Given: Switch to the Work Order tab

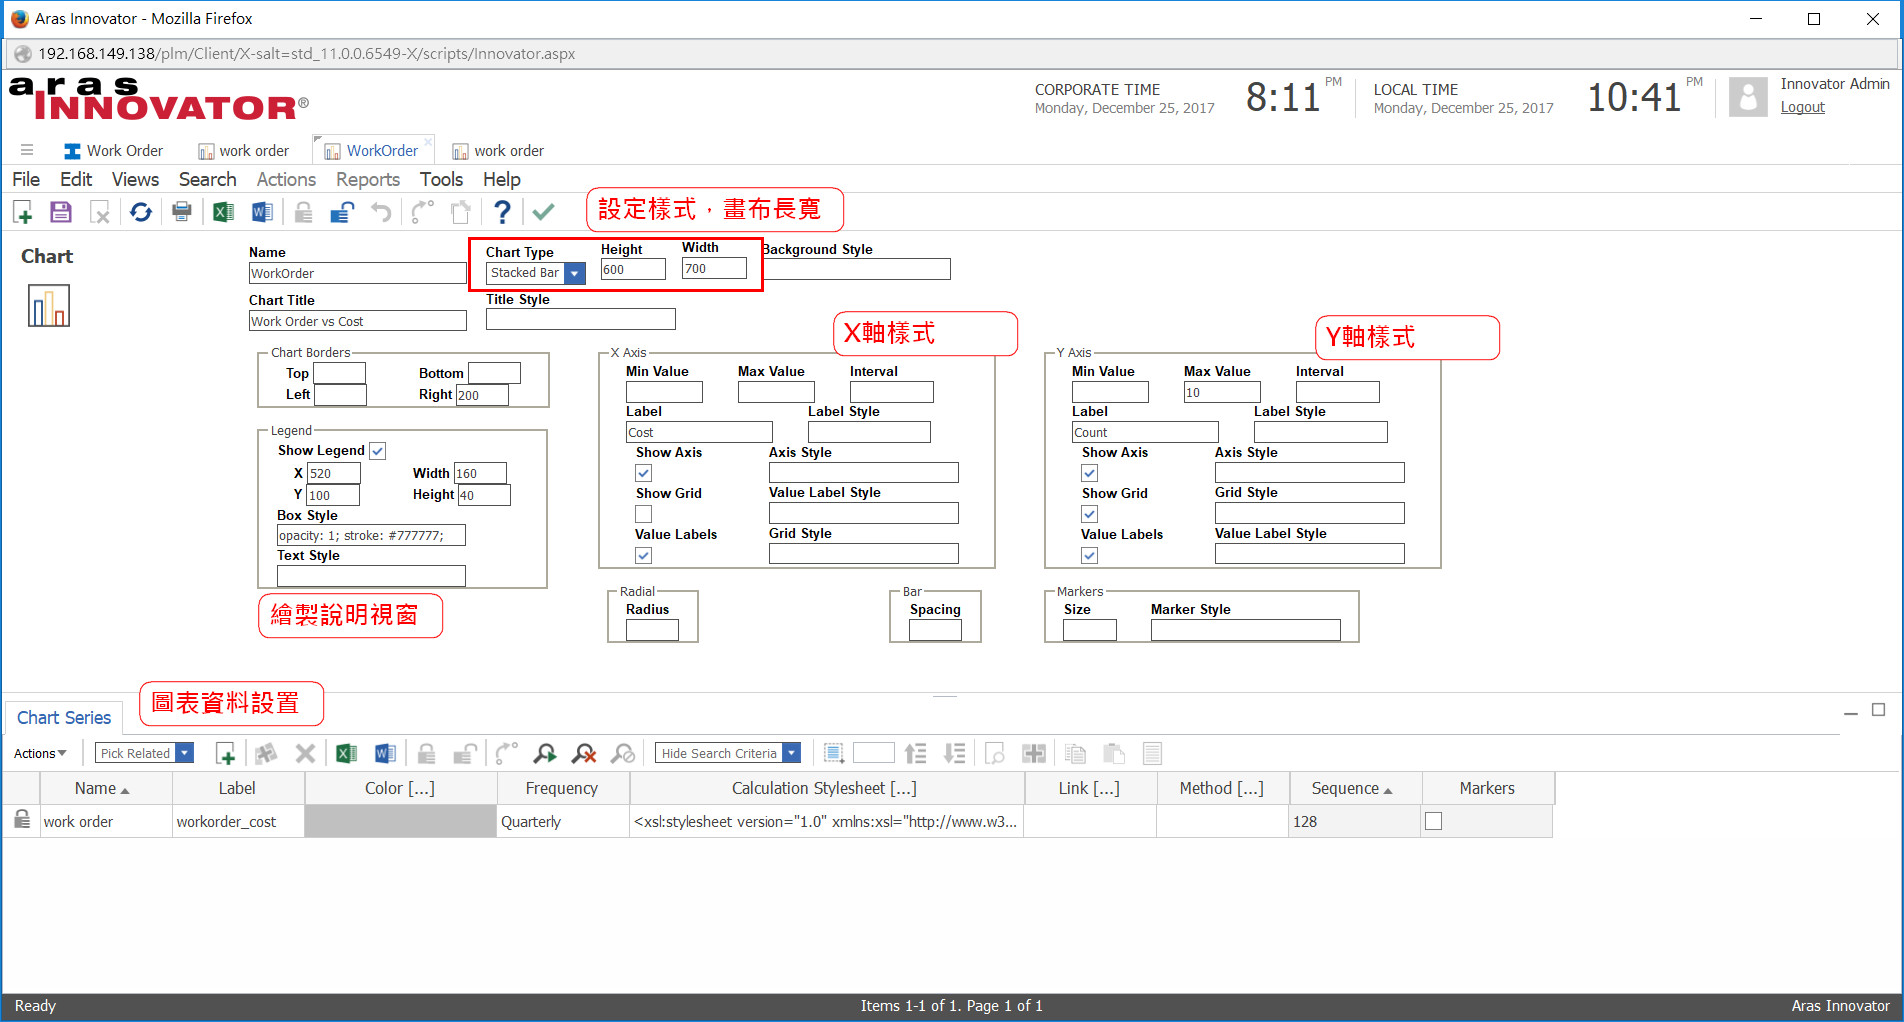Looking at the screenshot, I should pos(113,150).
